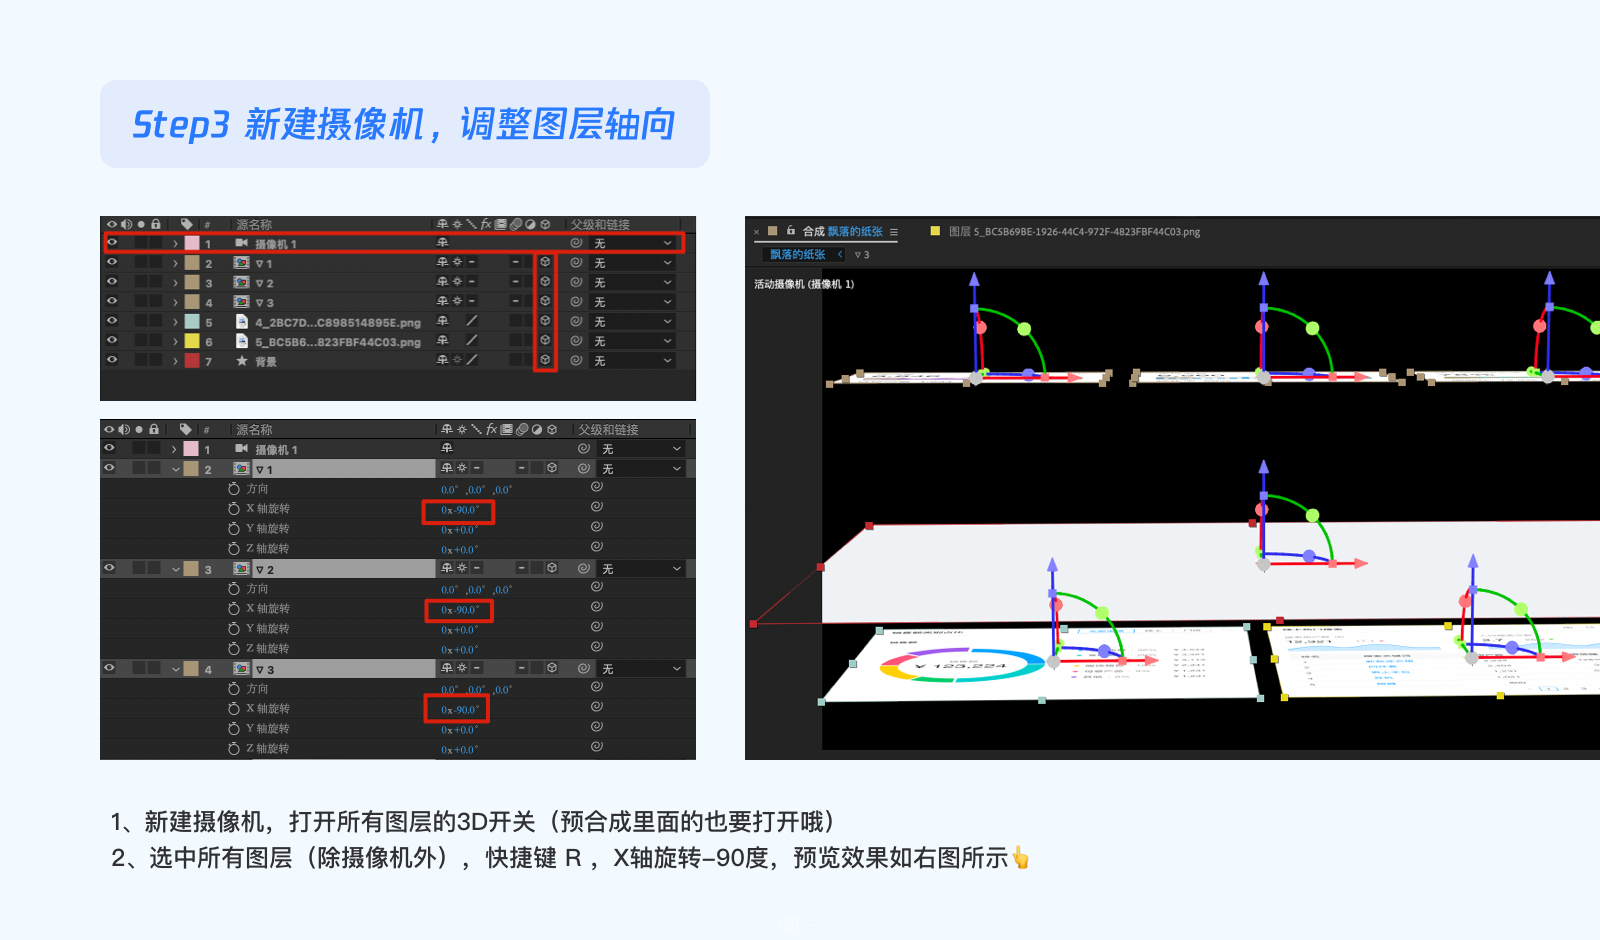
Task: Open the composition panel menu beside 飘落的纸张
Action: tap(894, 232)
